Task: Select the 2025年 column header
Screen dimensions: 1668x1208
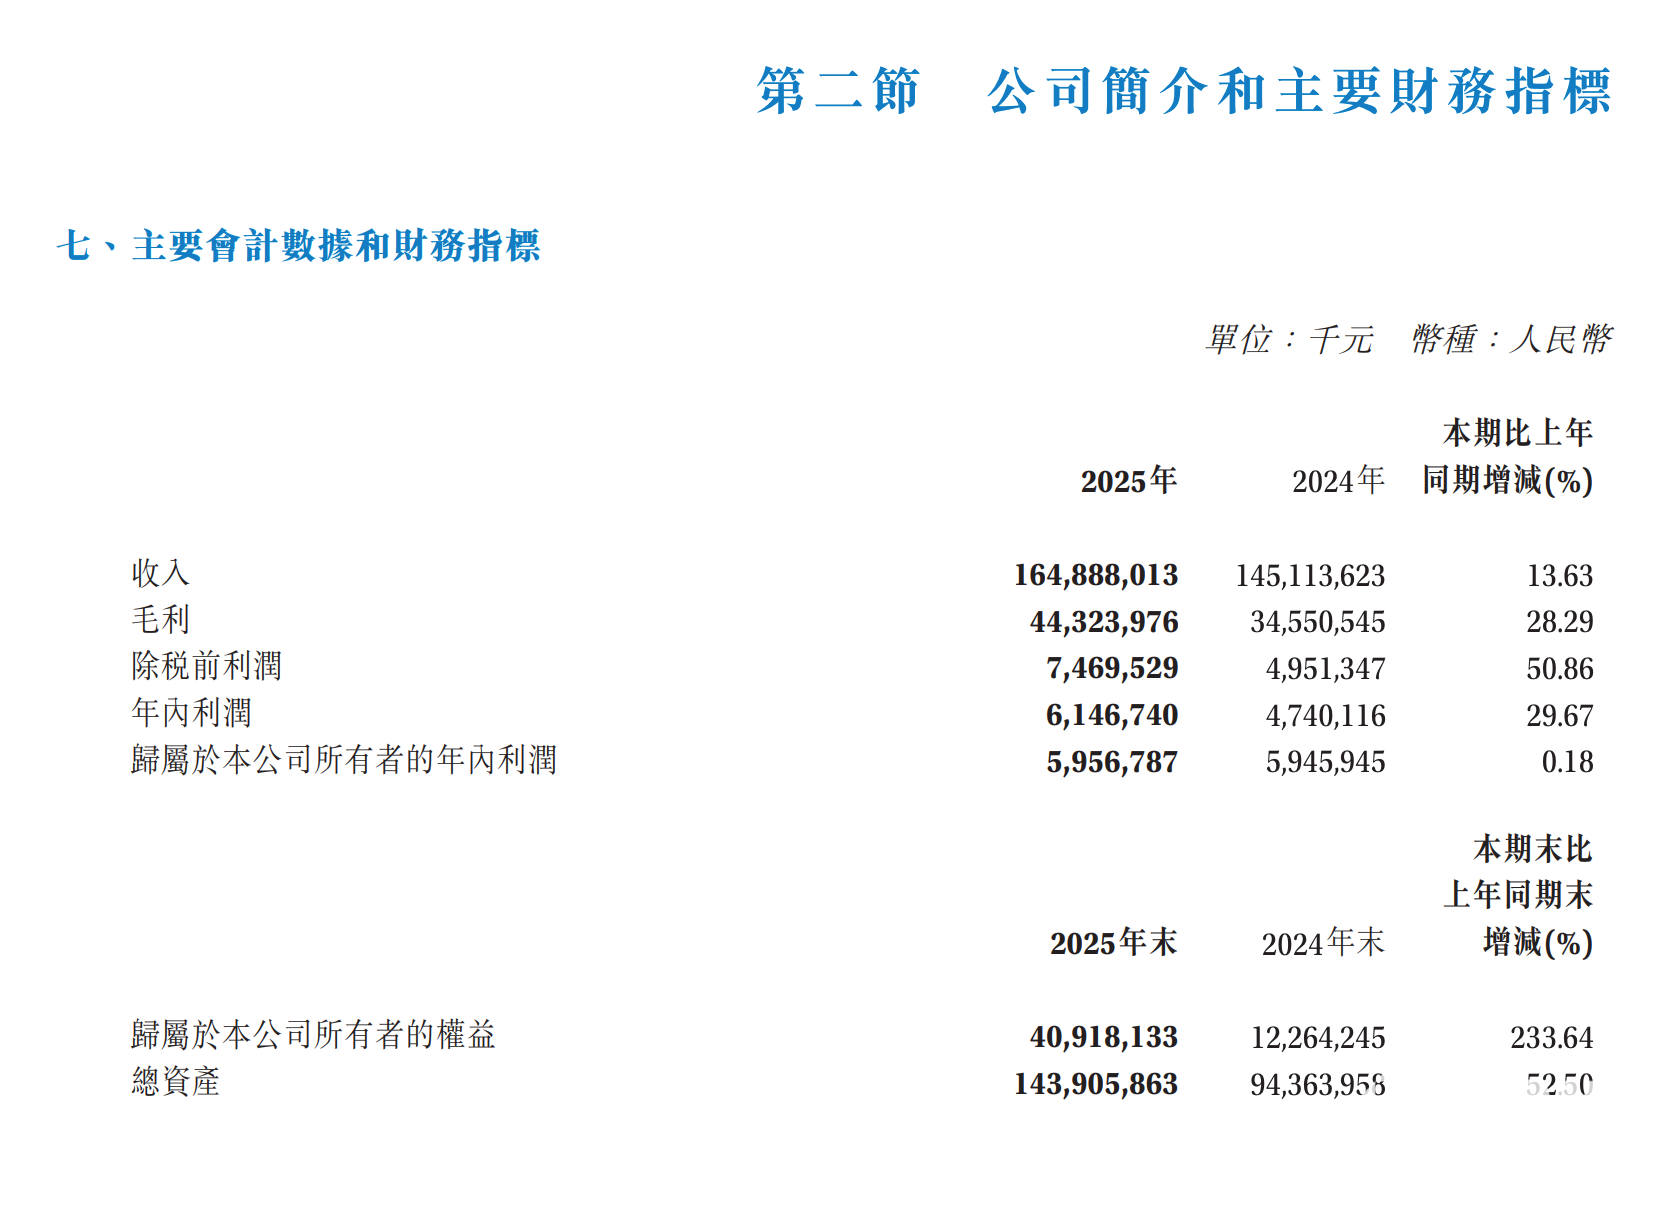Action: [1128, 481]
